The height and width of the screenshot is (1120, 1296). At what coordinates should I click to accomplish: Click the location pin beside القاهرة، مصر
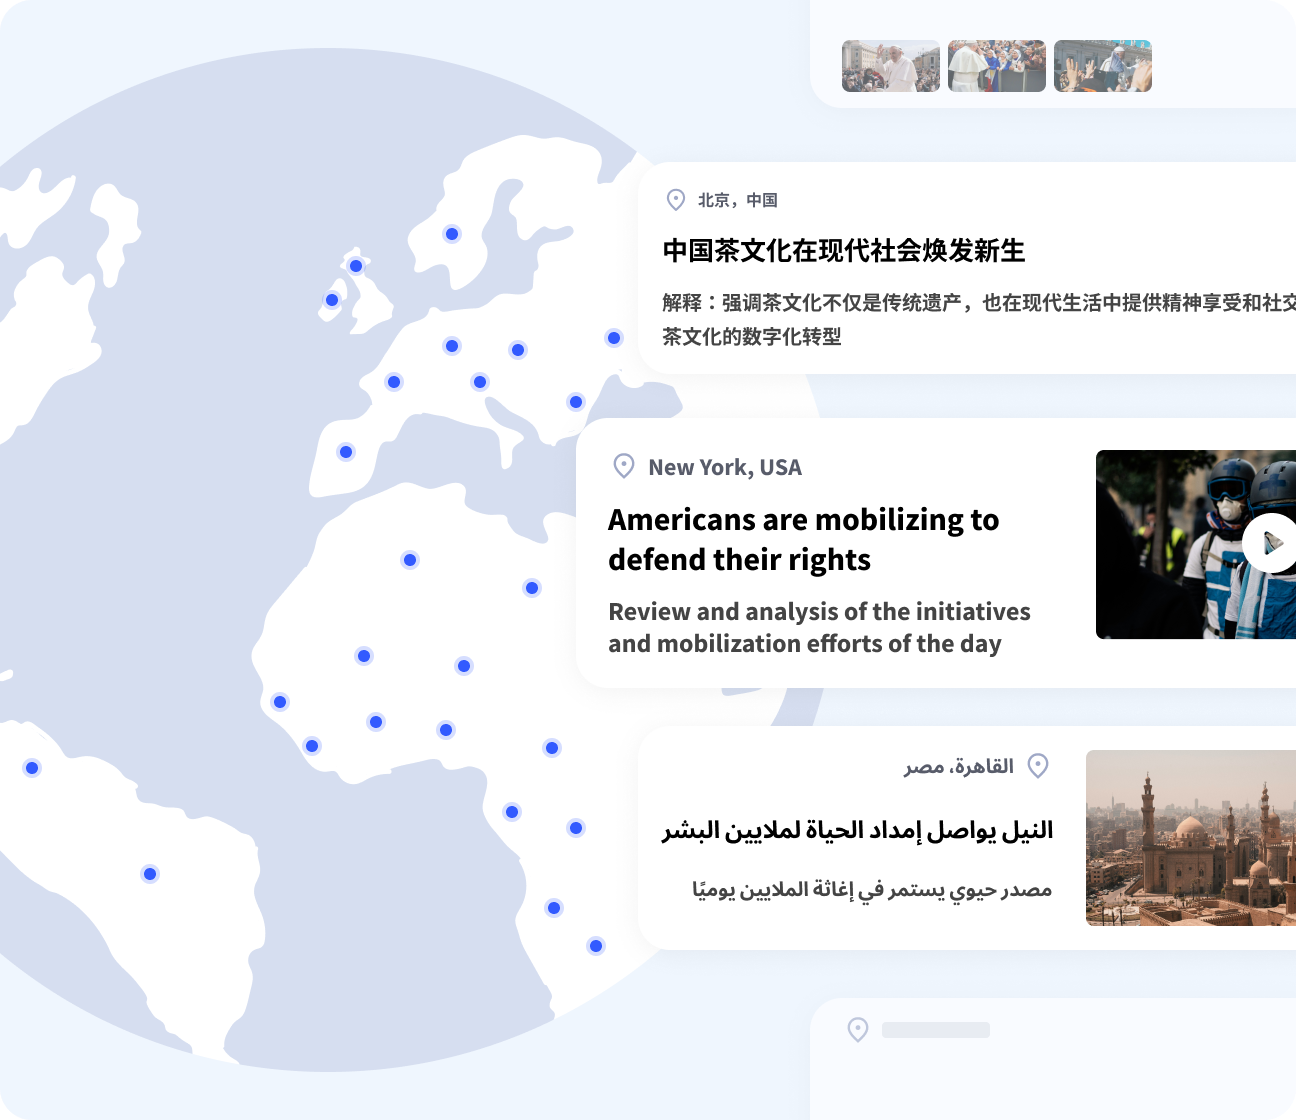point(1038,766)
